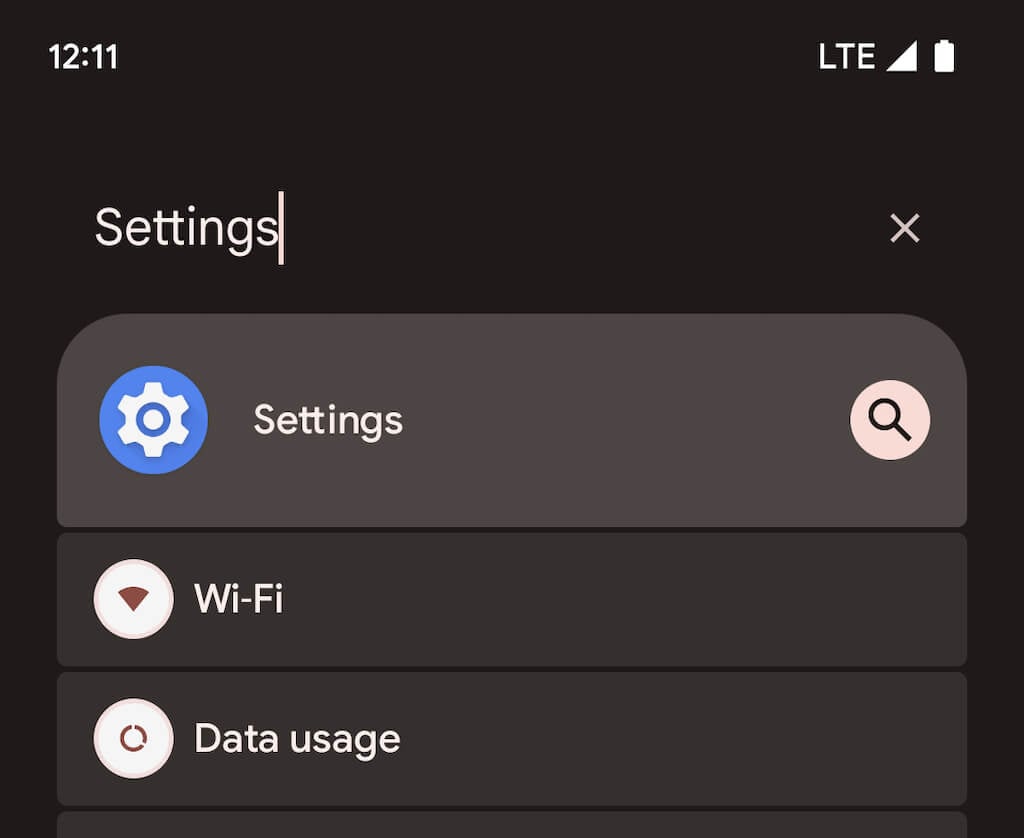Clear the search with the X button
This screenshot has width=1024, height=838.
pos(904,229)
